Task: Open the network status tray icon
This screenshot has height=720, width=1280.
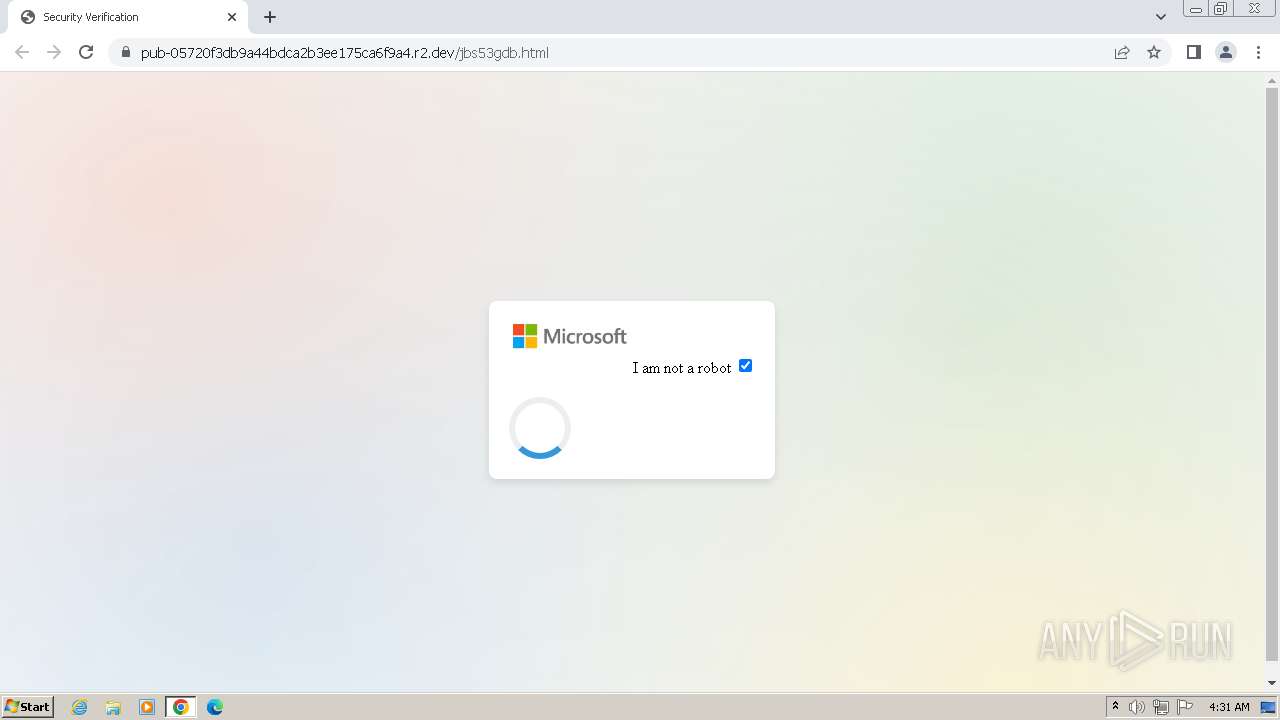Action: (1161, 707)
